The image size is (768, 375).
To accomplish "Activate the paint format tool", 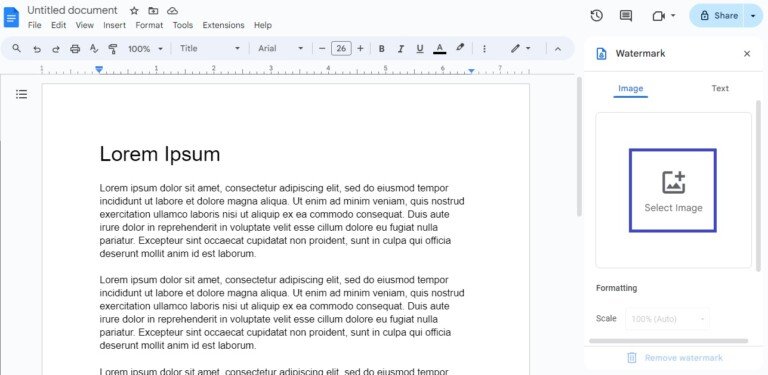I will click(x=113, y=48).
